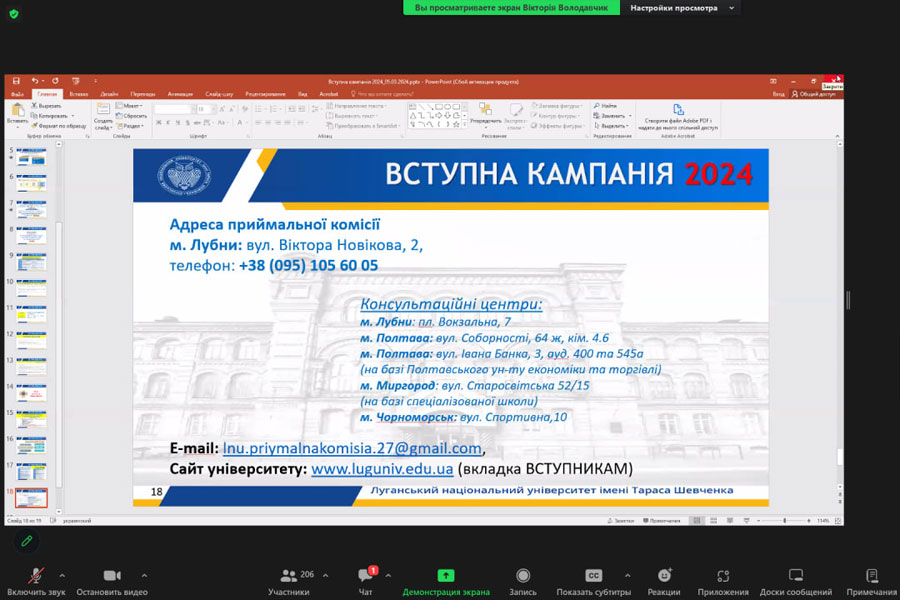
Task: Click Вырезать cut command
Action: (x=46, y=106)
